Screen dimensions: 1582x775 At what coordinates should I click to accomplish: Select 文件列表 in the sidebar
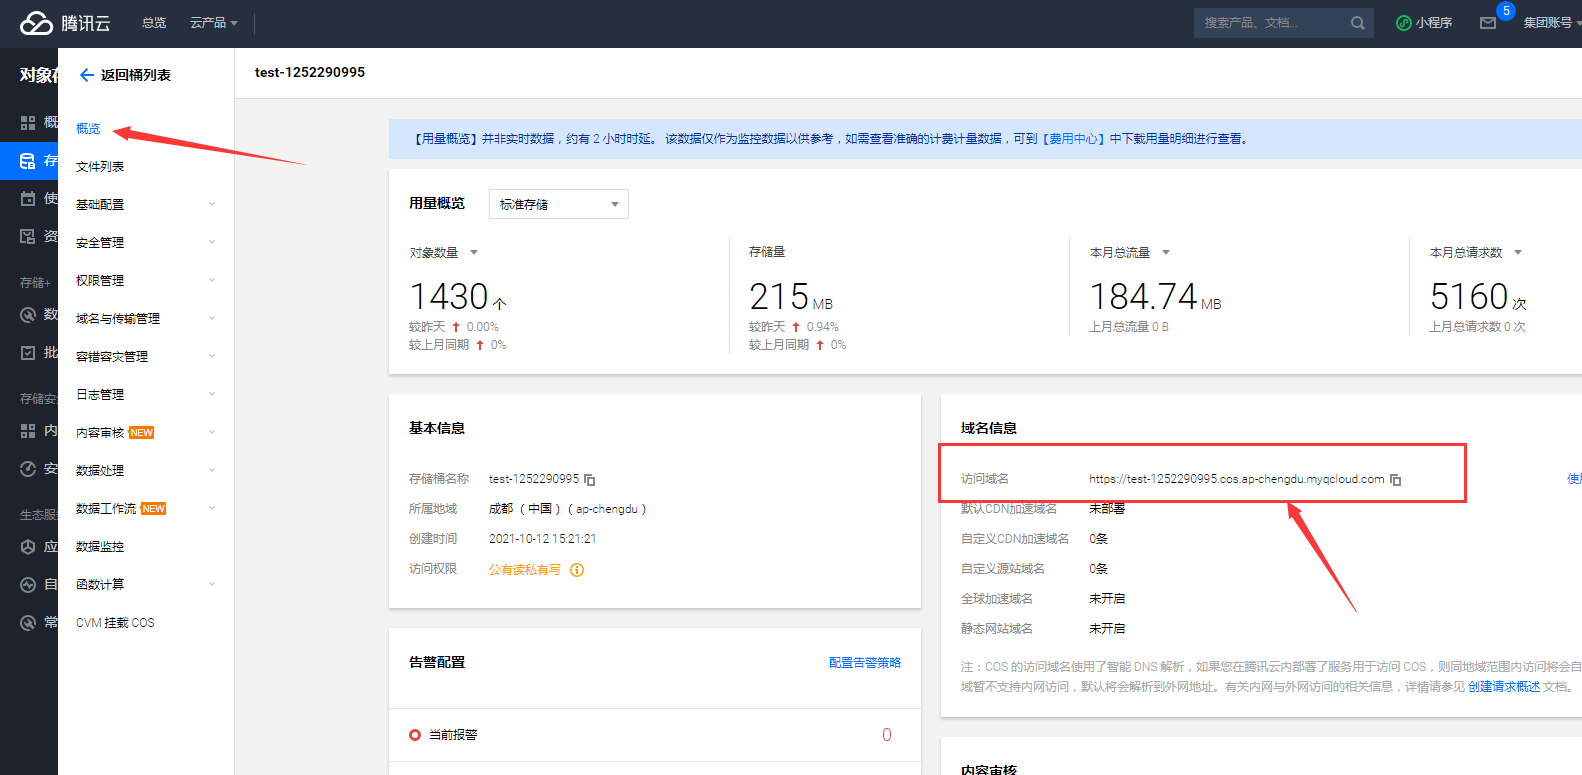point(100,167)
